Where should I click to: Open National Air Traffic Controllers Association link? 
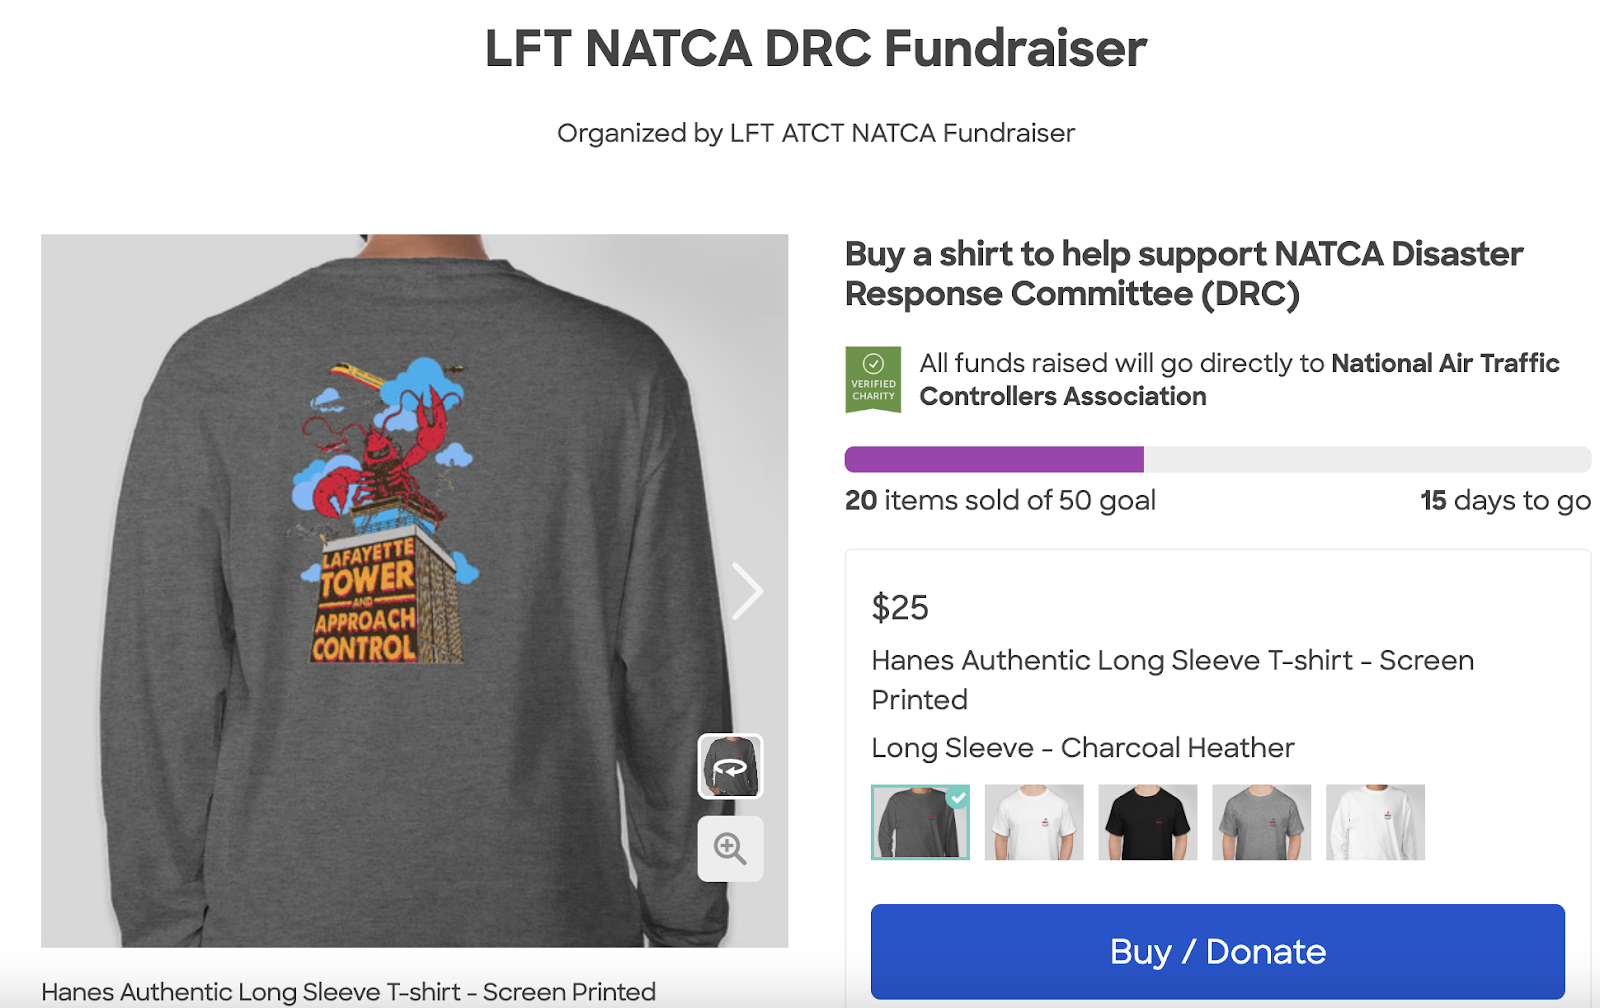point(1239,380)
